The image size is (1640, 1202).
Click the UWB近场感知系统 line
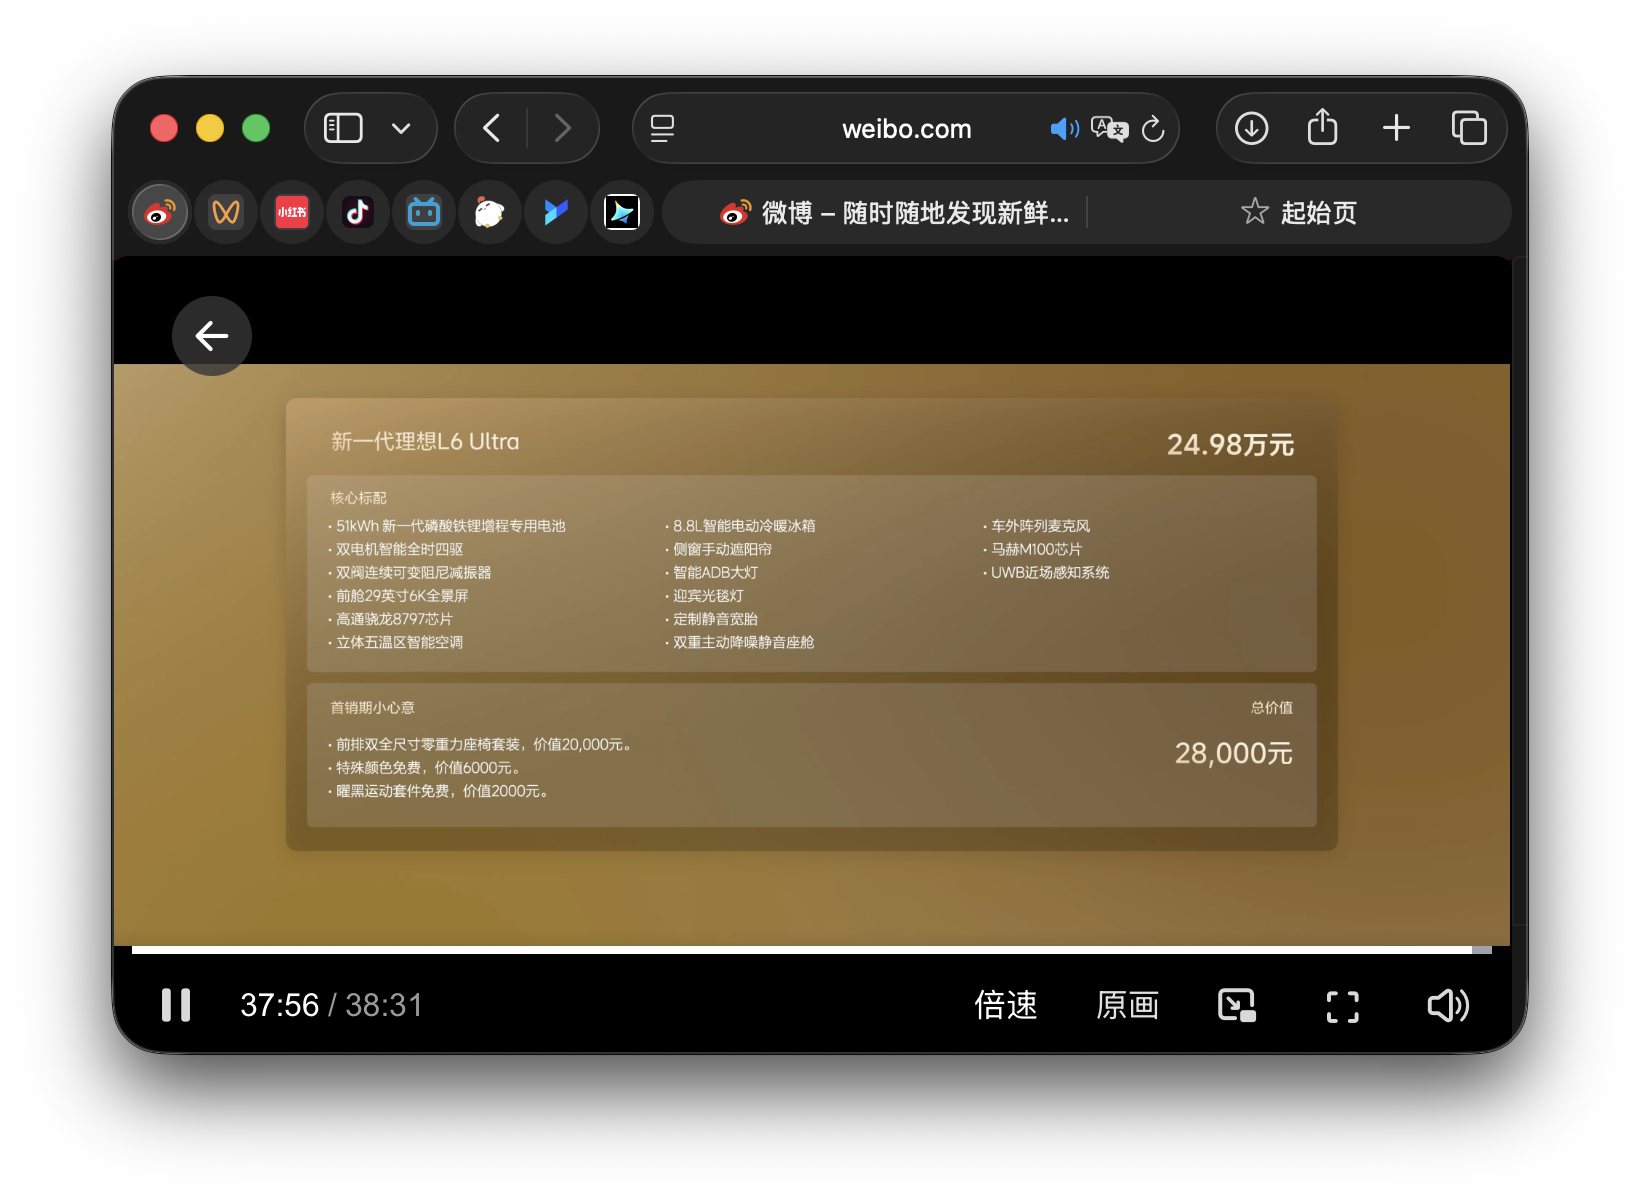(1050, 573)
